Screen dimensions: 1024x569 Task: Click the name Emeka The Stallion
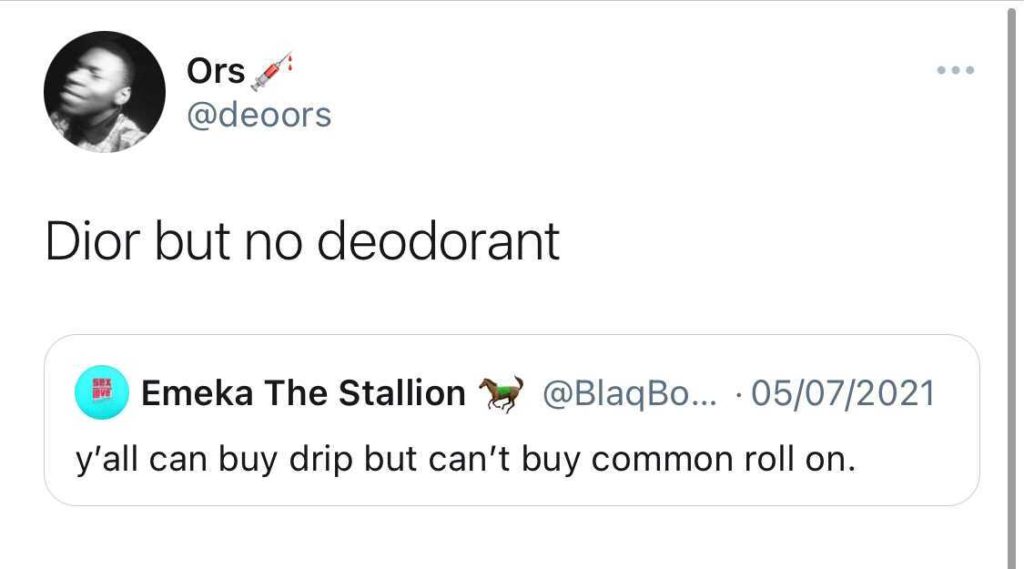point(303,393)
